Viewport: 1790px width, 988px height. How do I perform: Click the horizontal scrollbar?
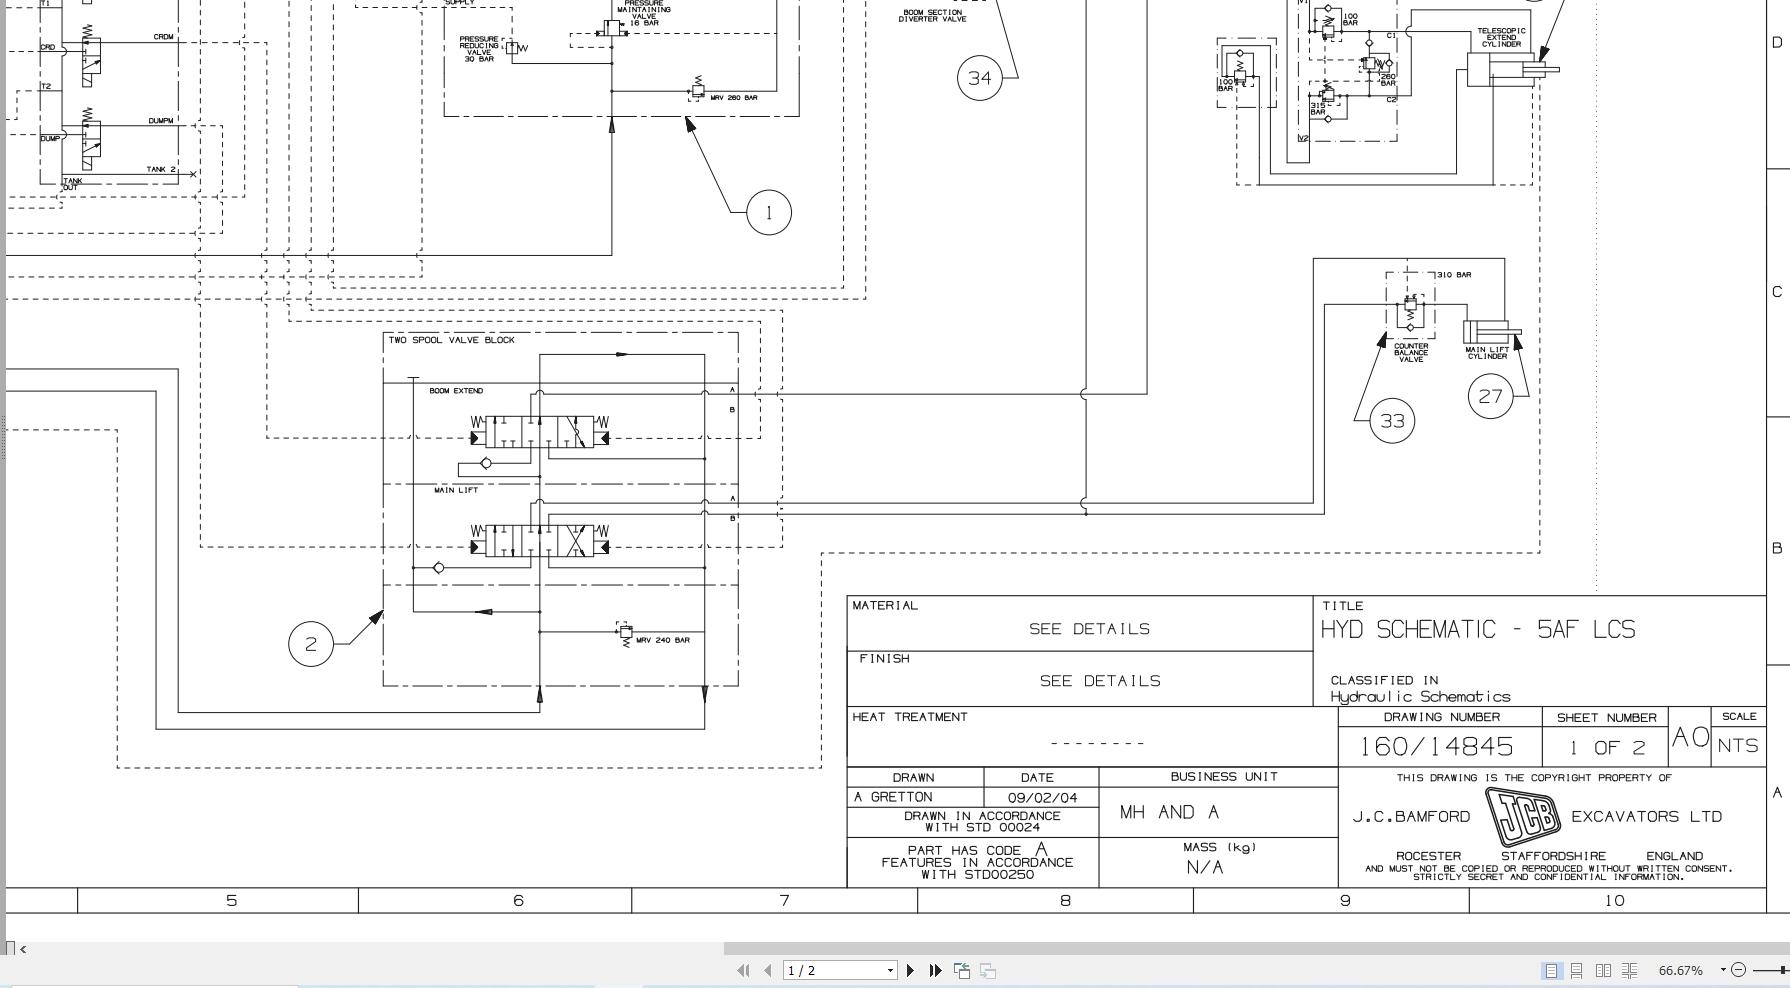click(x=1256, y=948)
